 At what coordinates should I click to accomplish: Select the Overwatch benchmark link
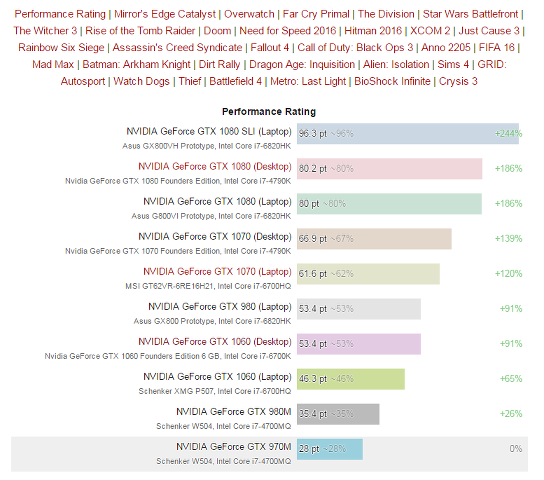point(249,14)
